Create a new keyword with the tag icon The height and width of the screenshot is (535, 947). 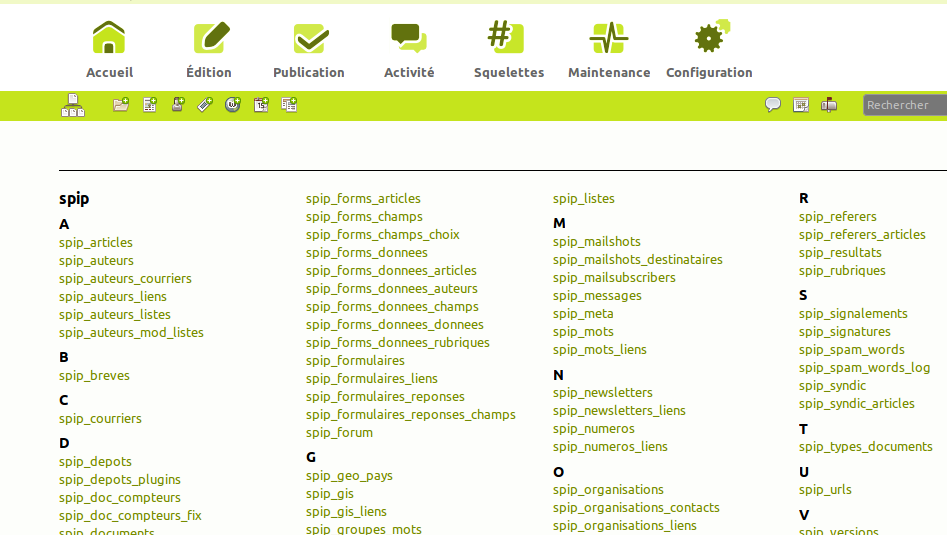coord(205,104)
